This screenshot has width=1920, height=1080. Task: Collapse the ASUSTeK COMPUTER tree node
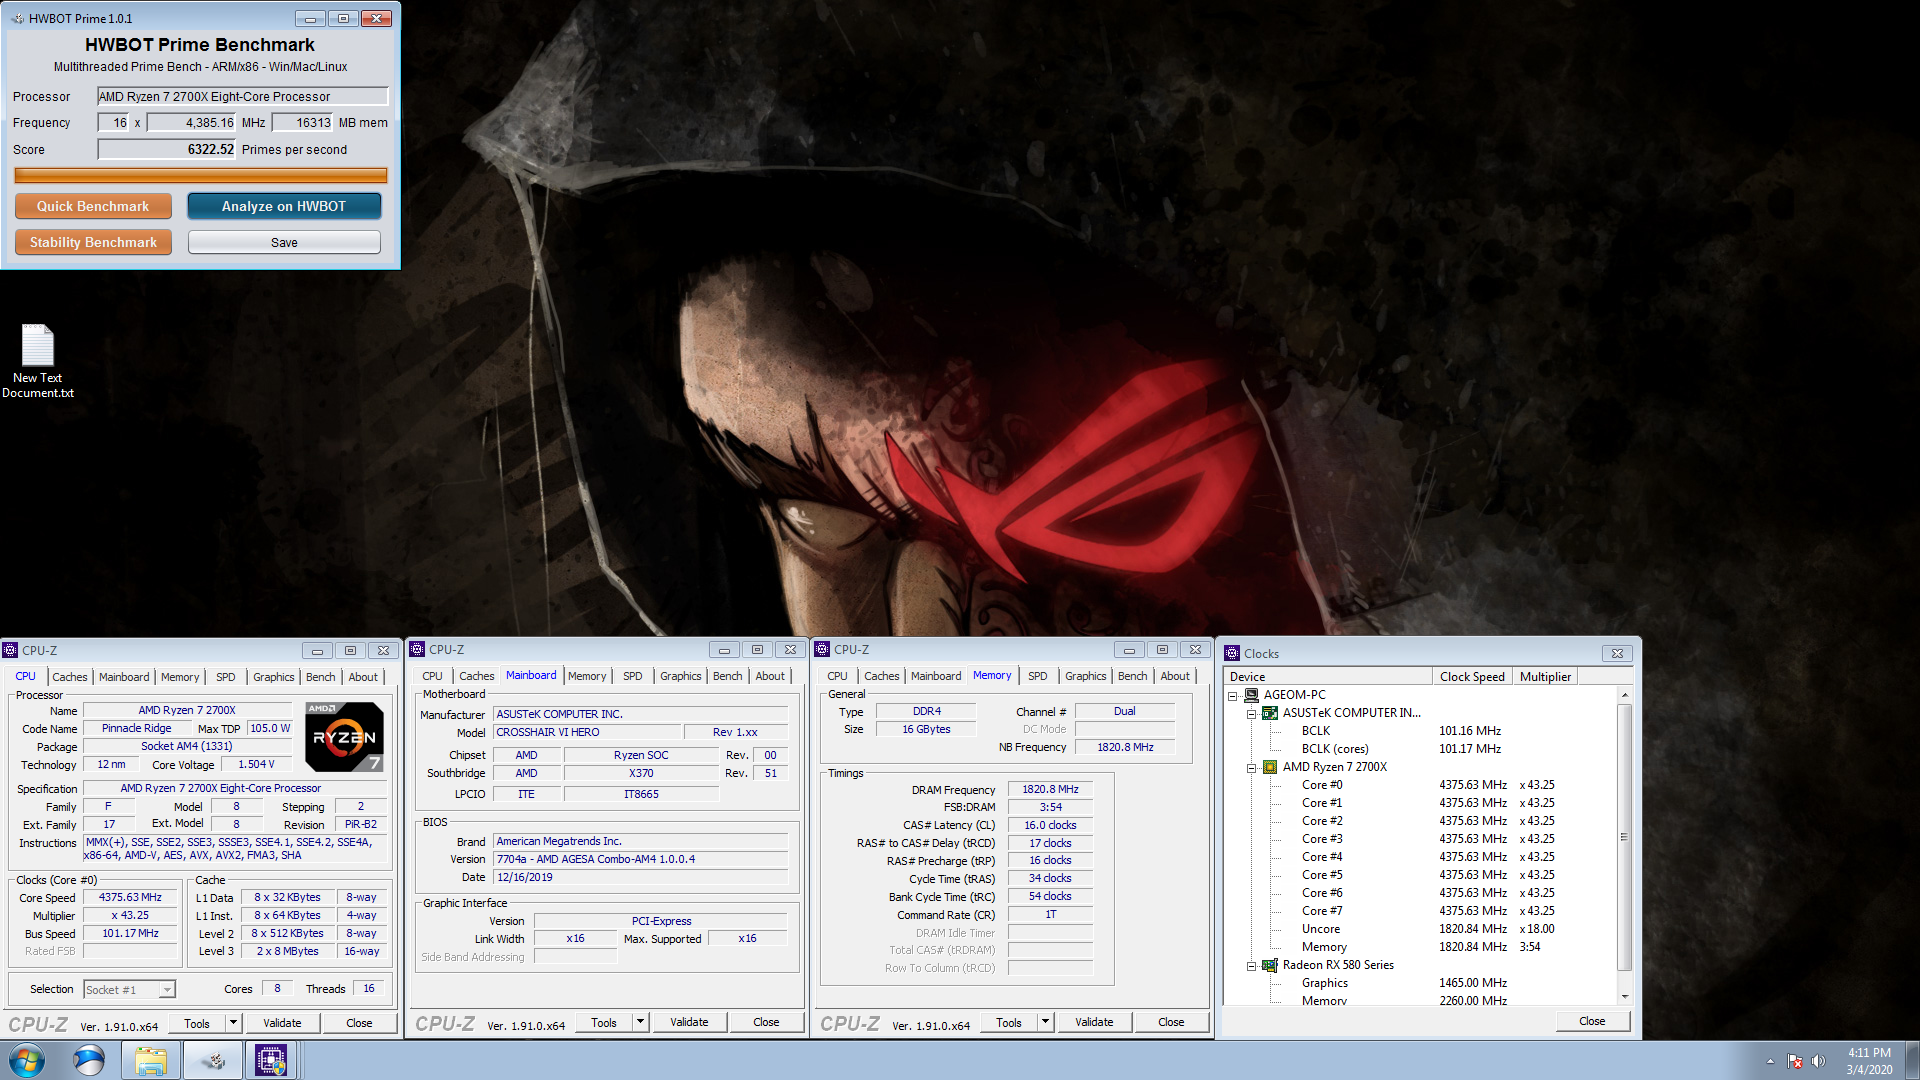point(1251,713)
